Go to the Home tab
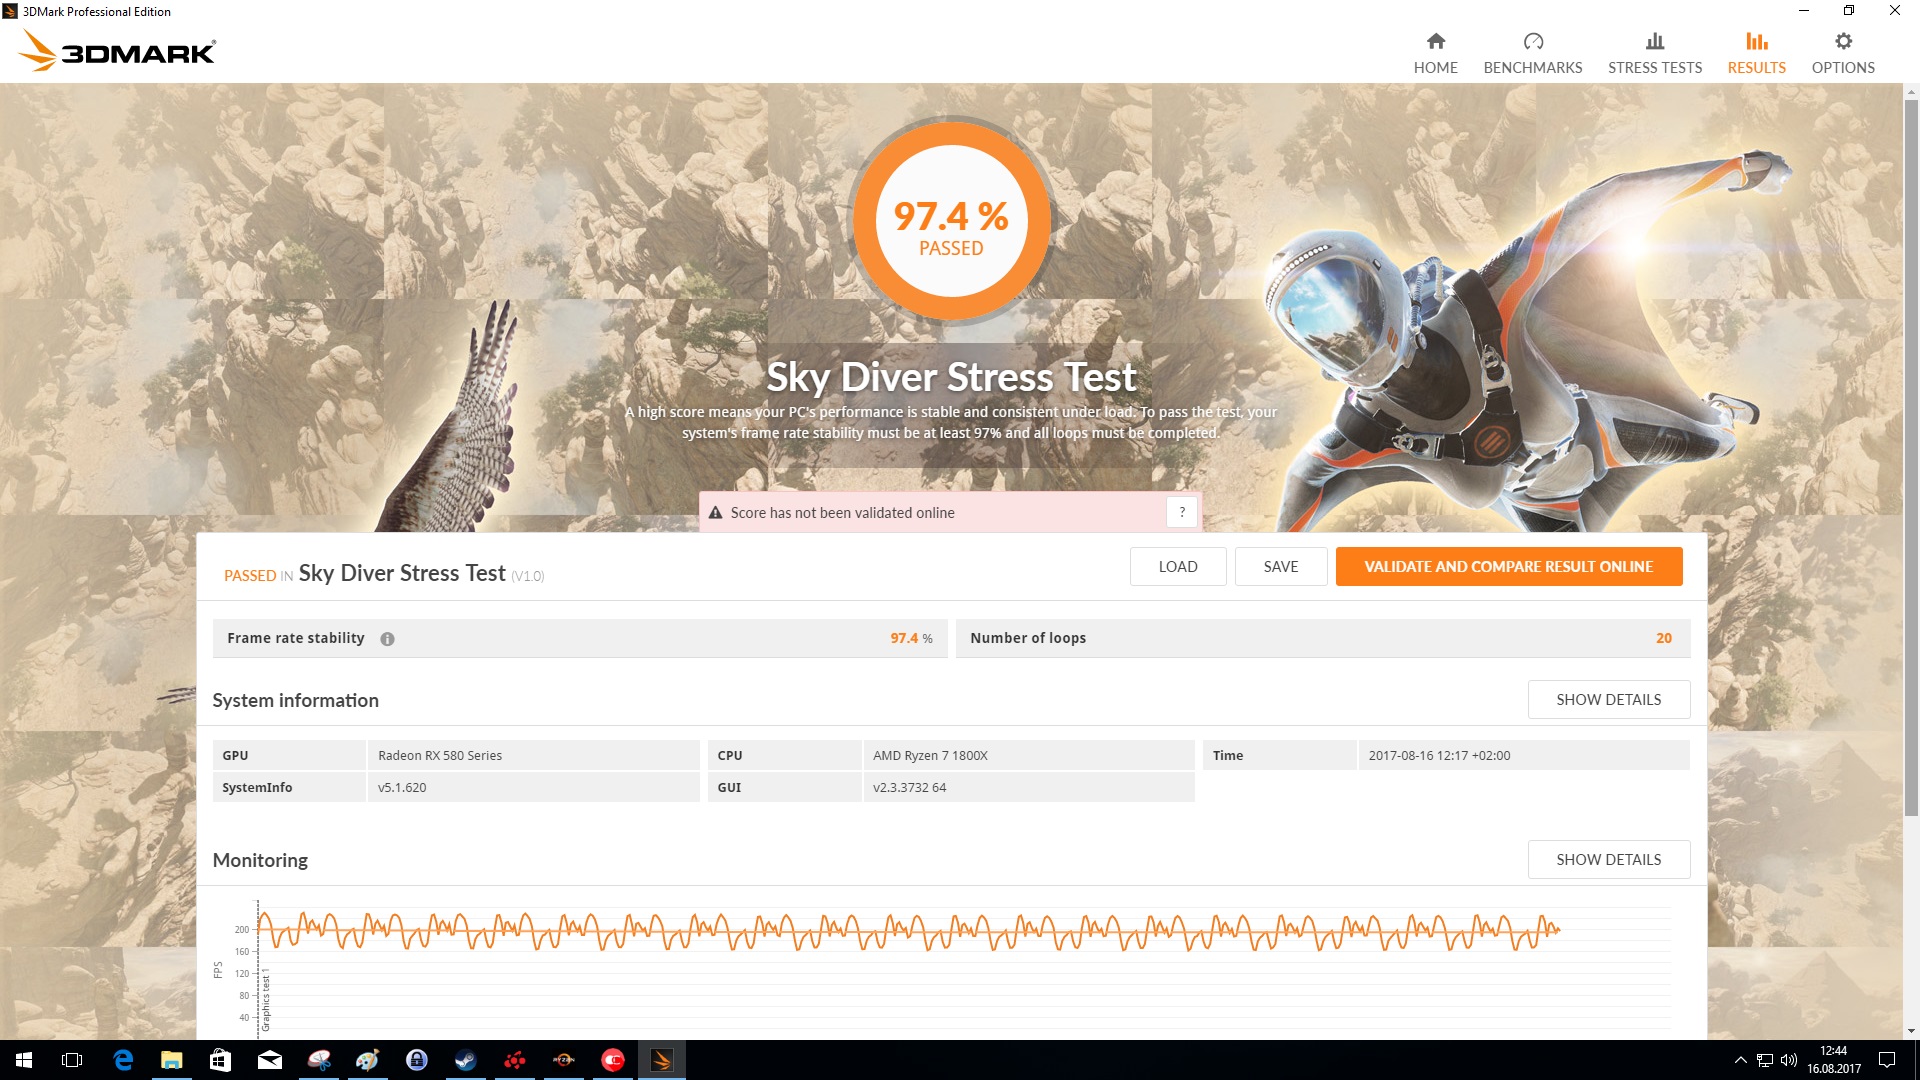The width and height of the screenshot is (1920, 1080). (1435, 53)
